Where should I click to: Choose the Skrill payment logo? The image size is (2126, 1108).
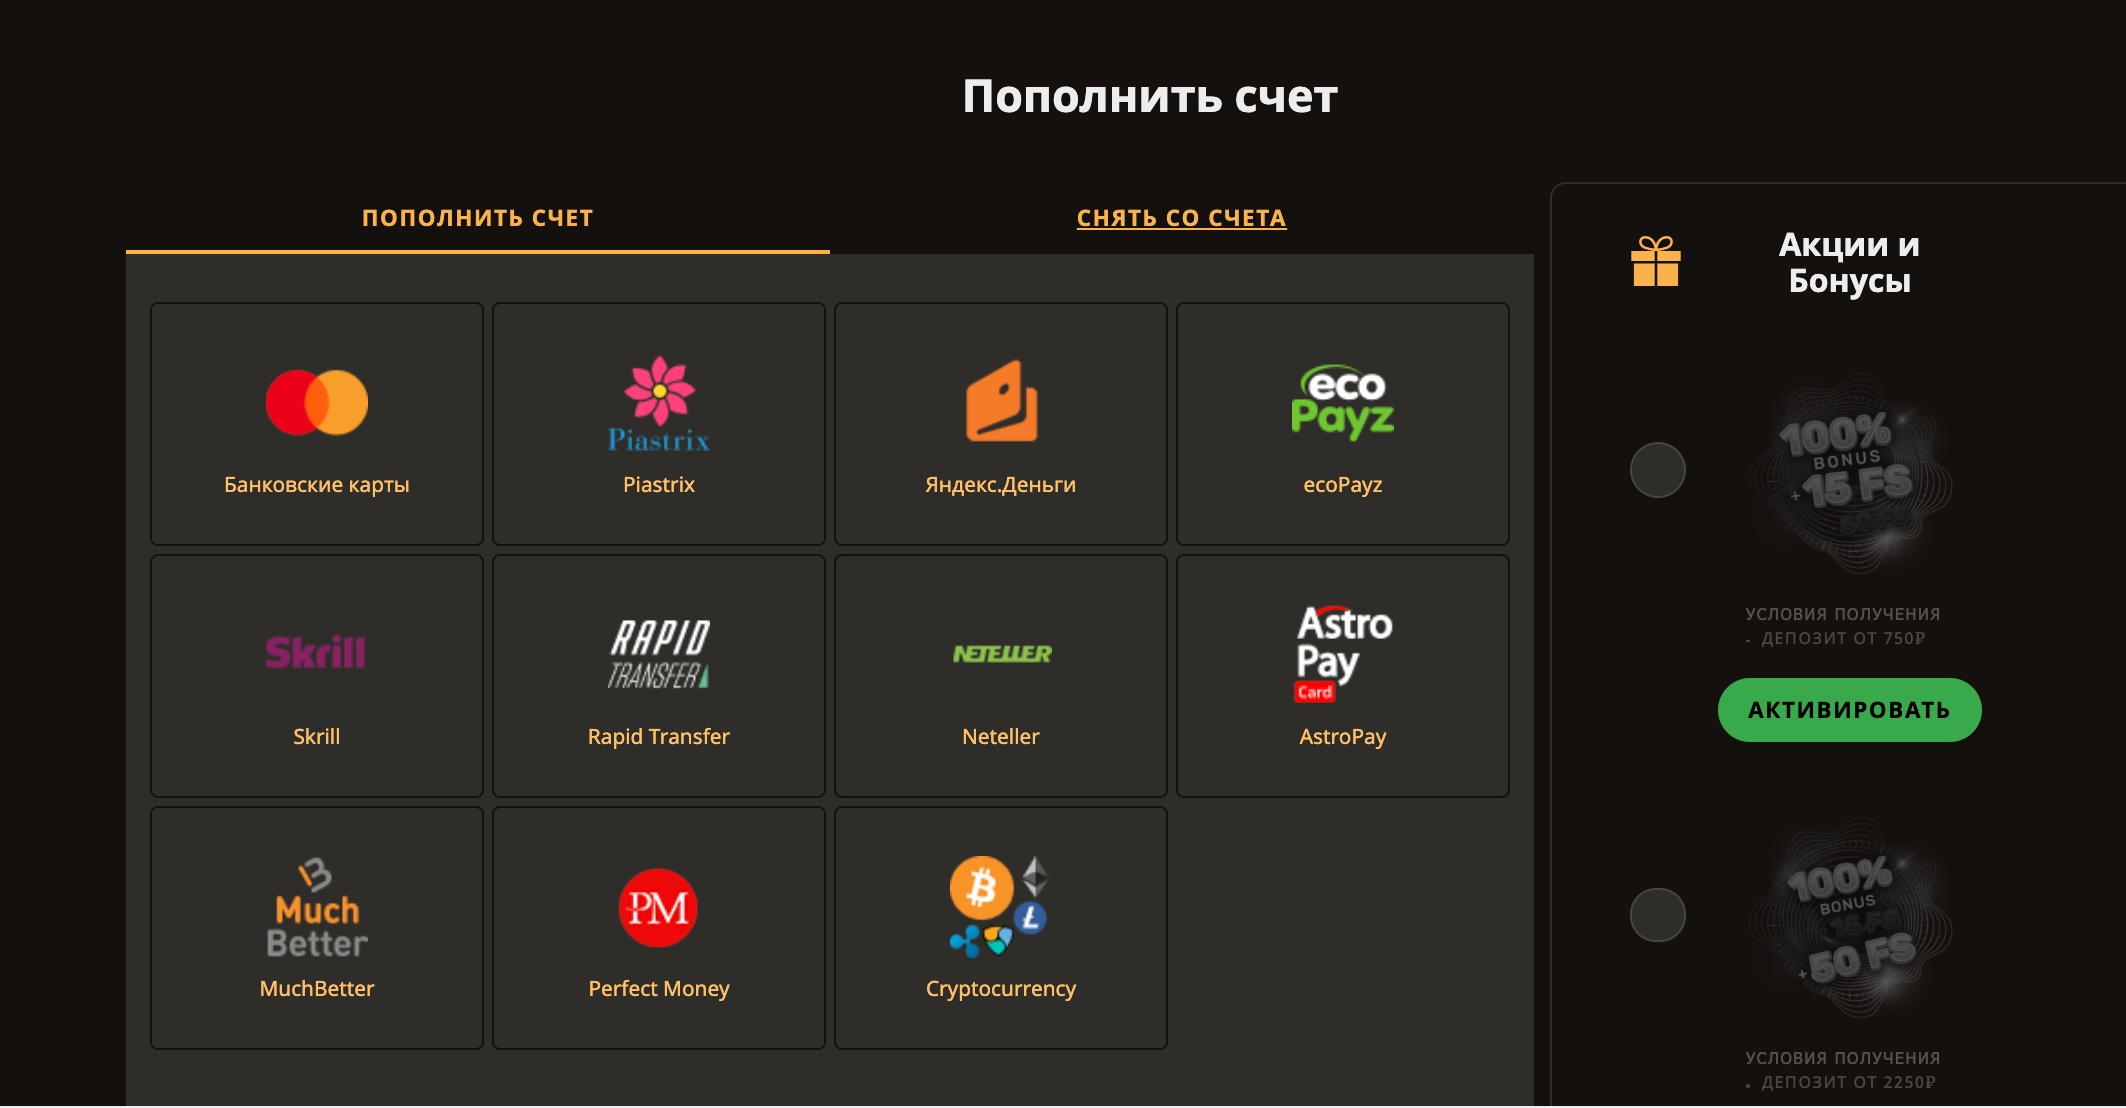pyautogui.click(x=316, y=653)
